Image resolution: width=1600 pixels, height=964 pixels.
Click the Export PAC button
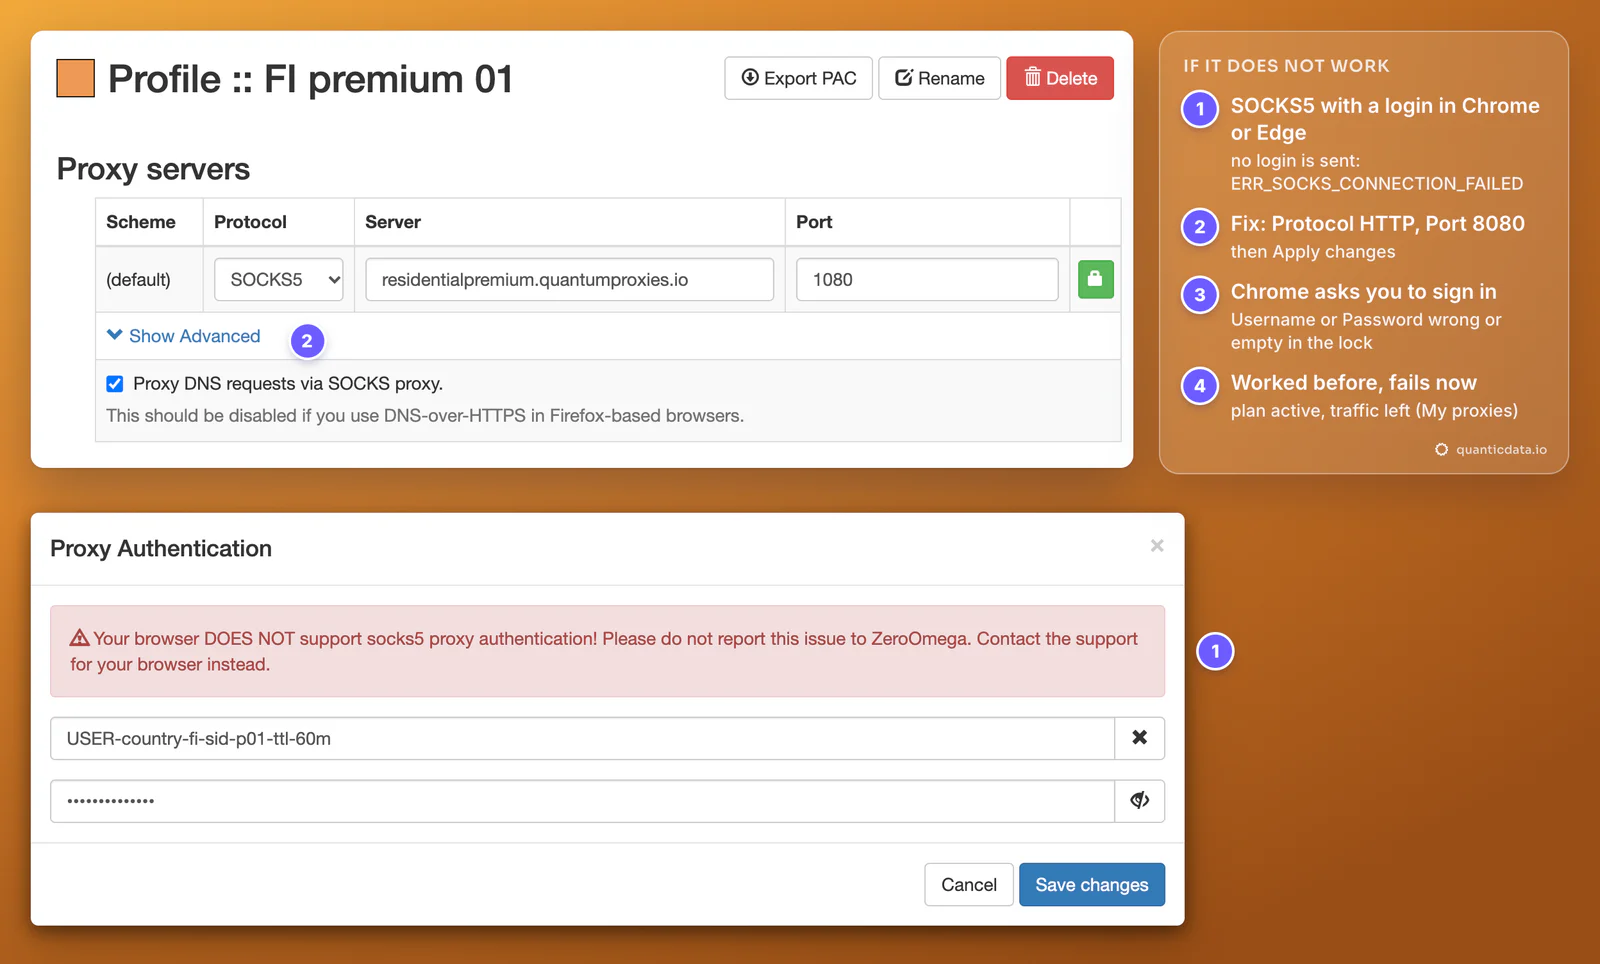(798, 78)
